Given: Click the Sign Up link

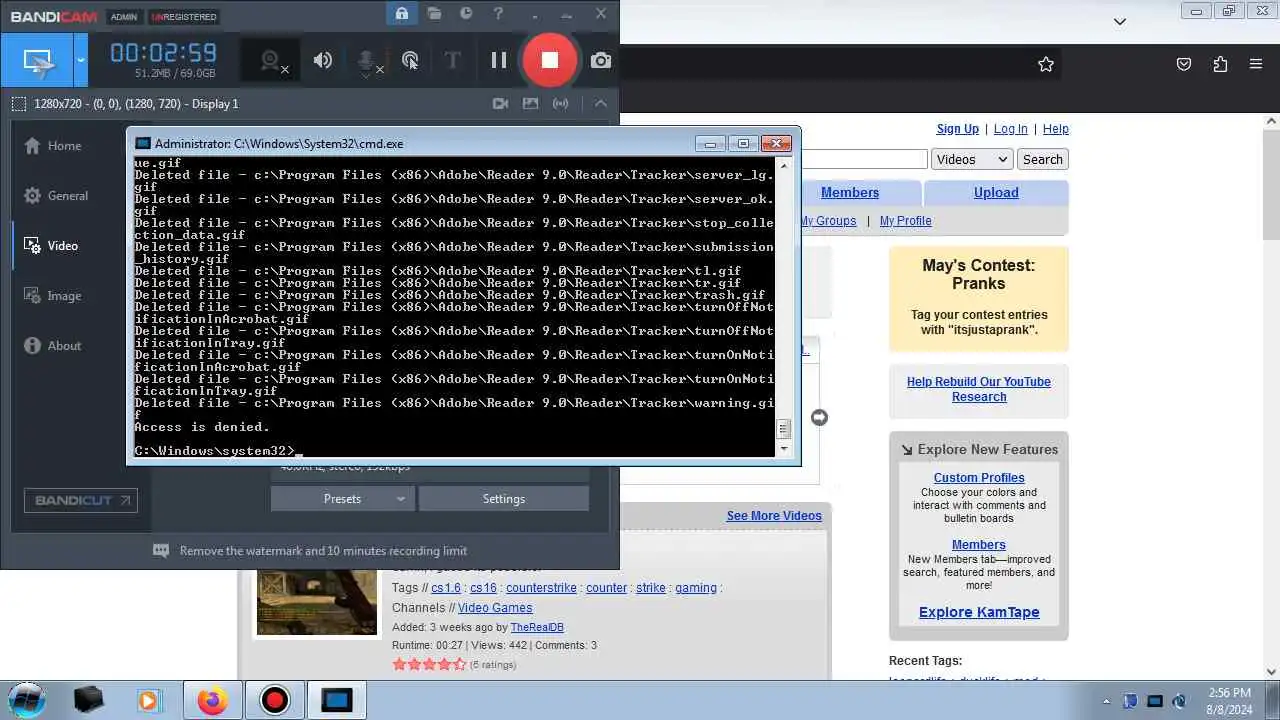Looking at the screenshot, I should 958,129.
